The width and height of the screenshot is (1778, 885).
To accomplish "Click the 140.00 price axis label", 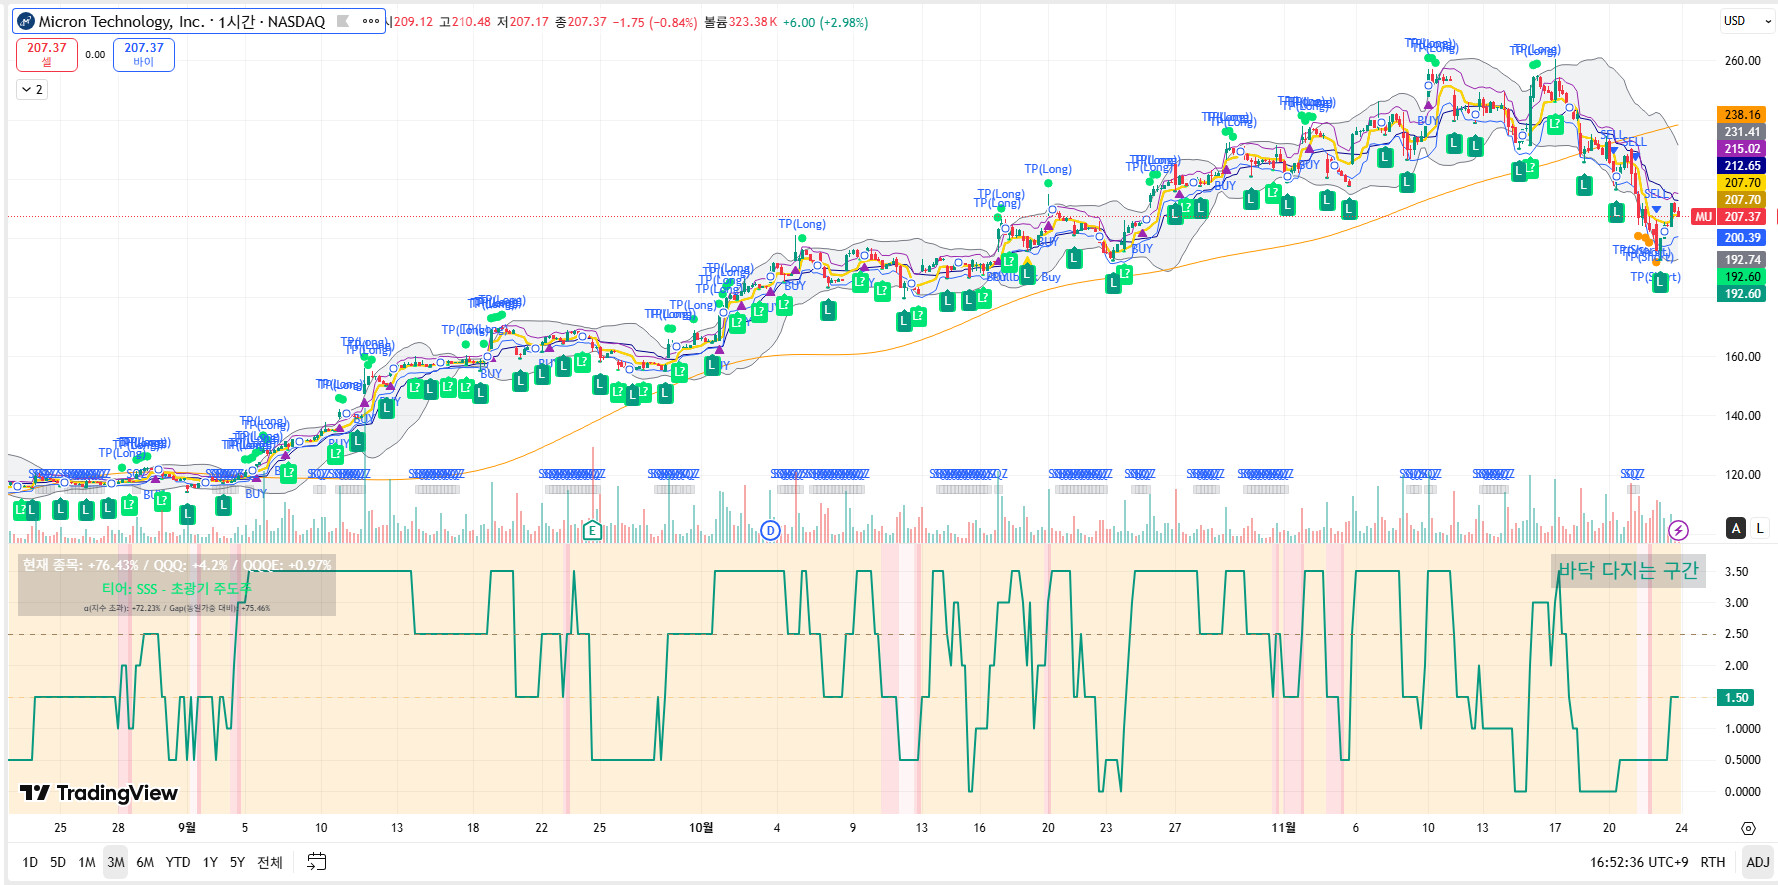I will 1742,416.
